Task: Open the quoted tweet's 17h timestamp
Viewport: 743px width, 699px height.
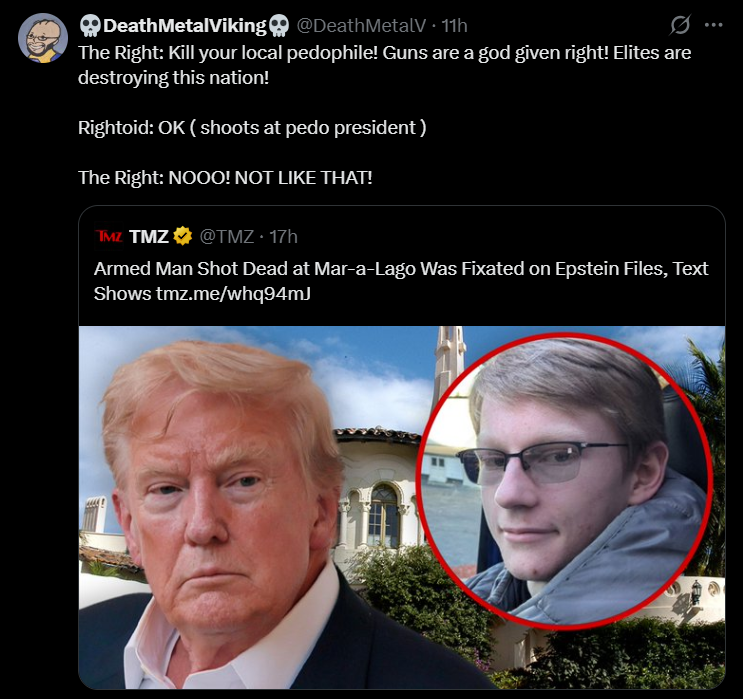Action: [283, 236]
